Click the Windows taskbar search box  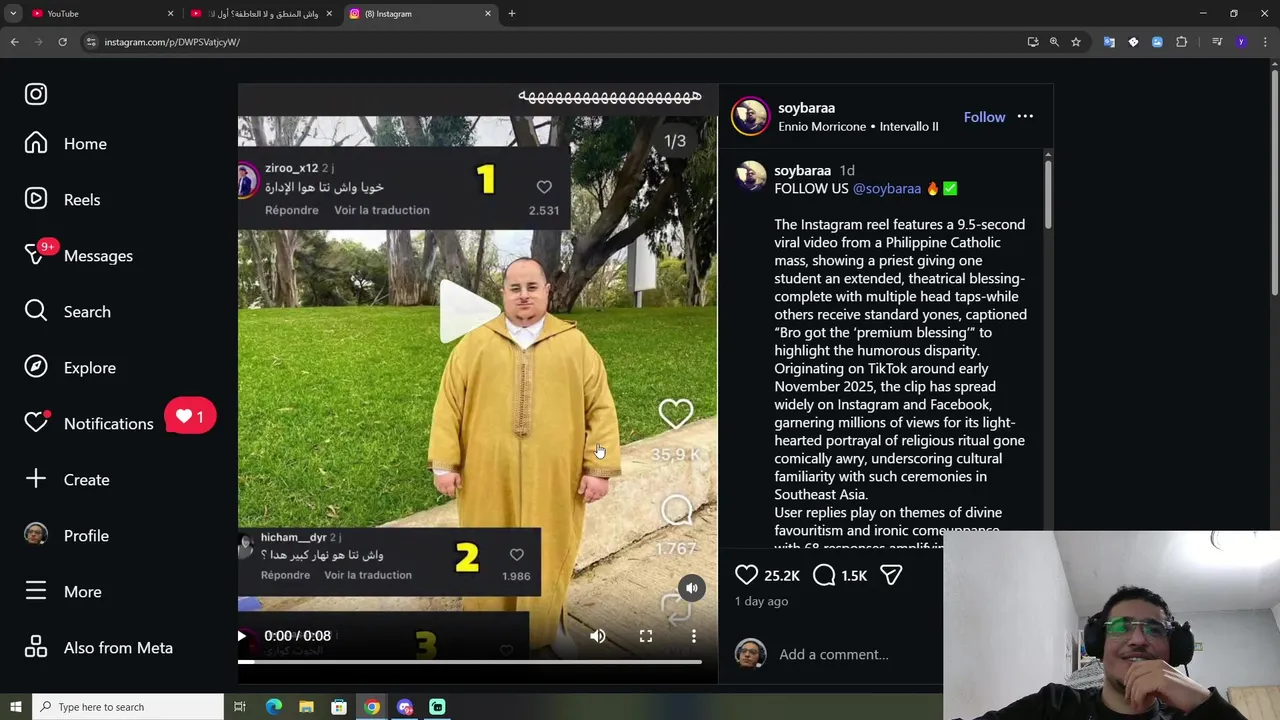[x=128, y=707]
